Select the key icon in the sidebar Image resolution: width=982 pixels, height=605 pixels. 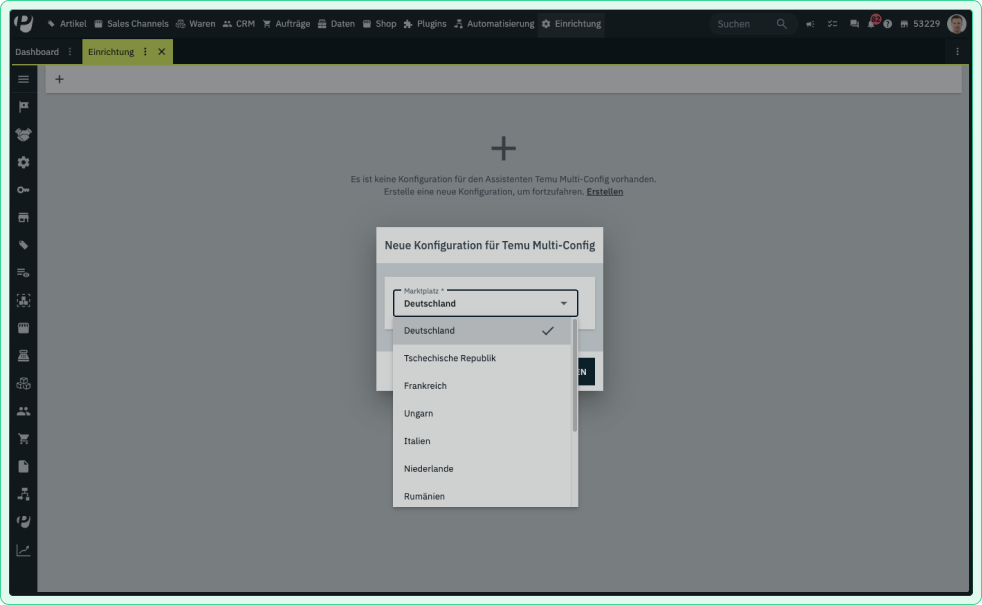coord(23,190)
